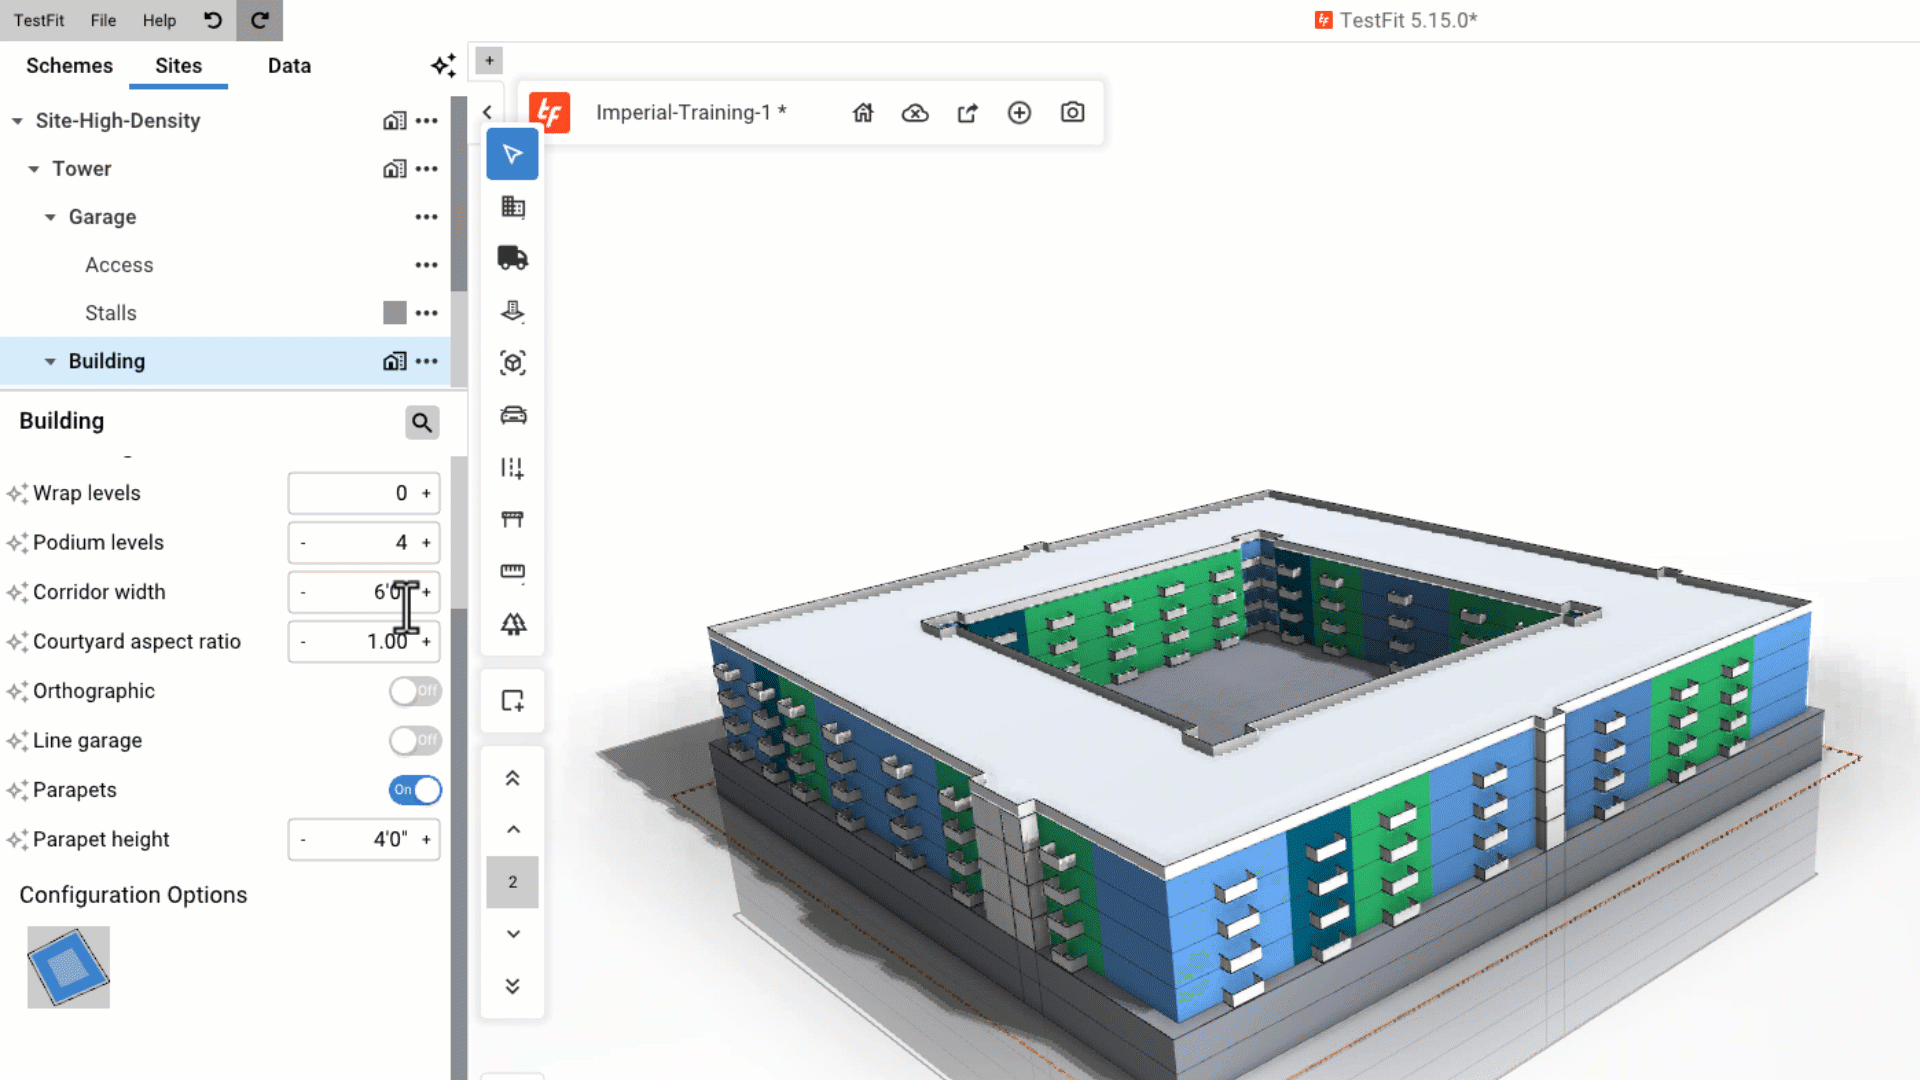Click the ruler measure tool
This screenshot has width=1920, height=1080.
point(512,571)
